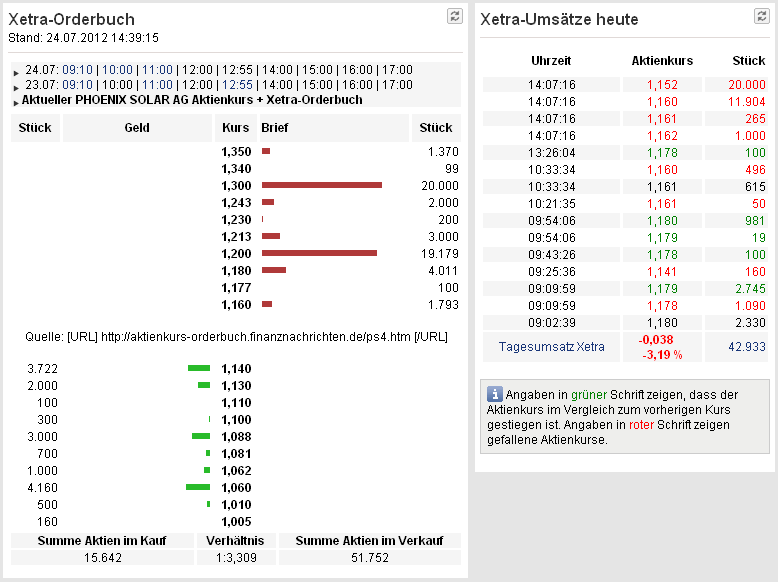Select bid price 1,005
This screenshot has height=582, width=778.
236,521
